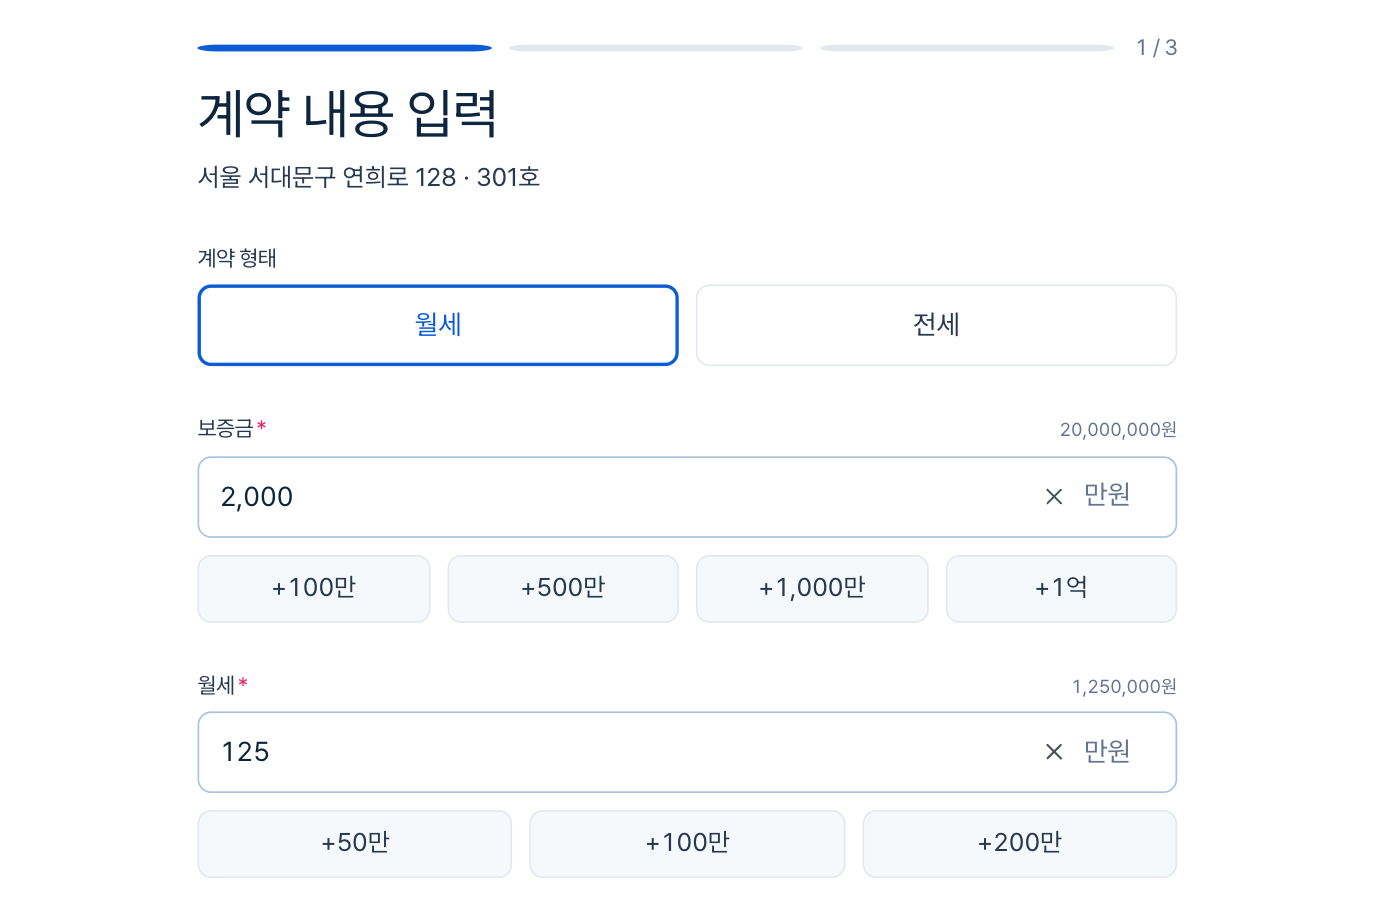Add +100만 to the deposit
1376x917 pixels.
click(314, 588)
